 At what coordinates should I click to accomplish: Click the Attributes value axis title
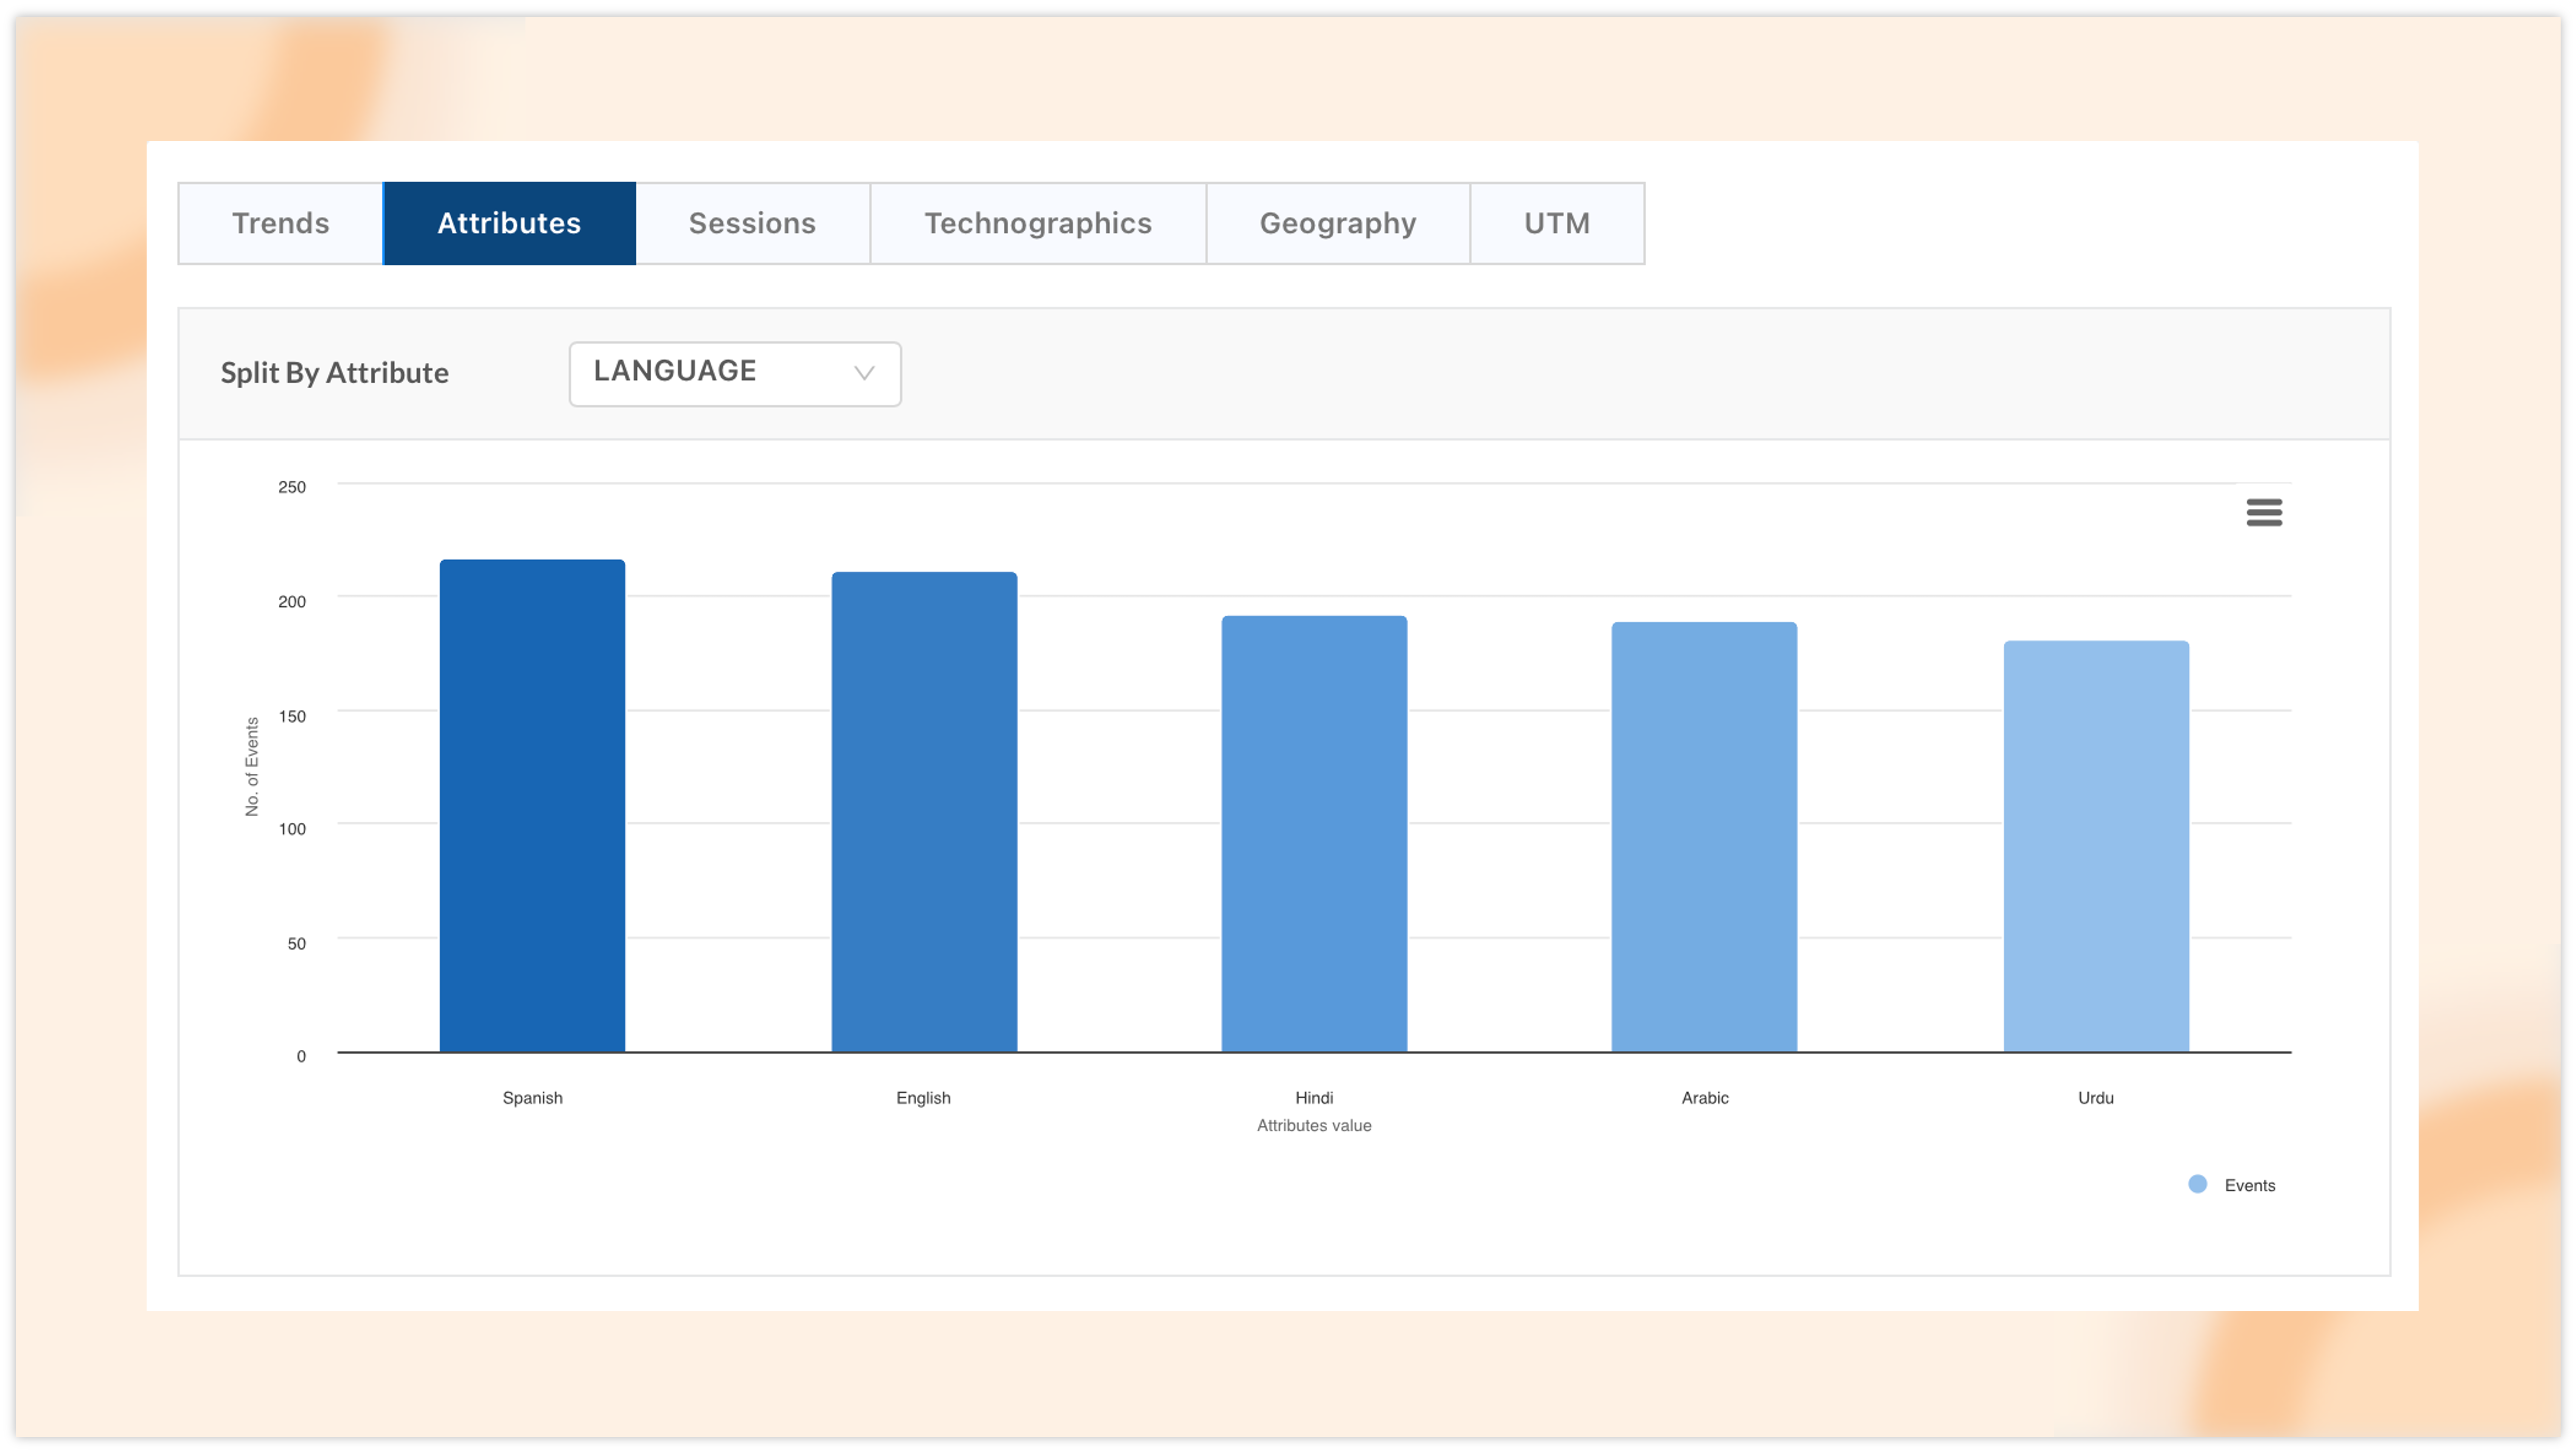click(x=1313, y=1125)
